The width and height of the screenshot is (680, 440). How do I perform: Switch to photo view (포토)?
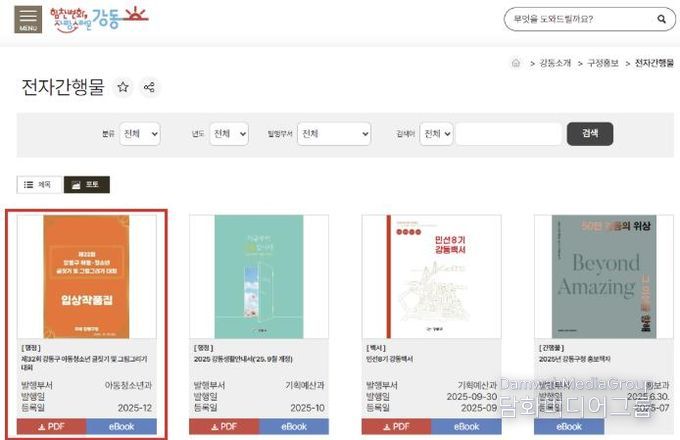point(87,185)
